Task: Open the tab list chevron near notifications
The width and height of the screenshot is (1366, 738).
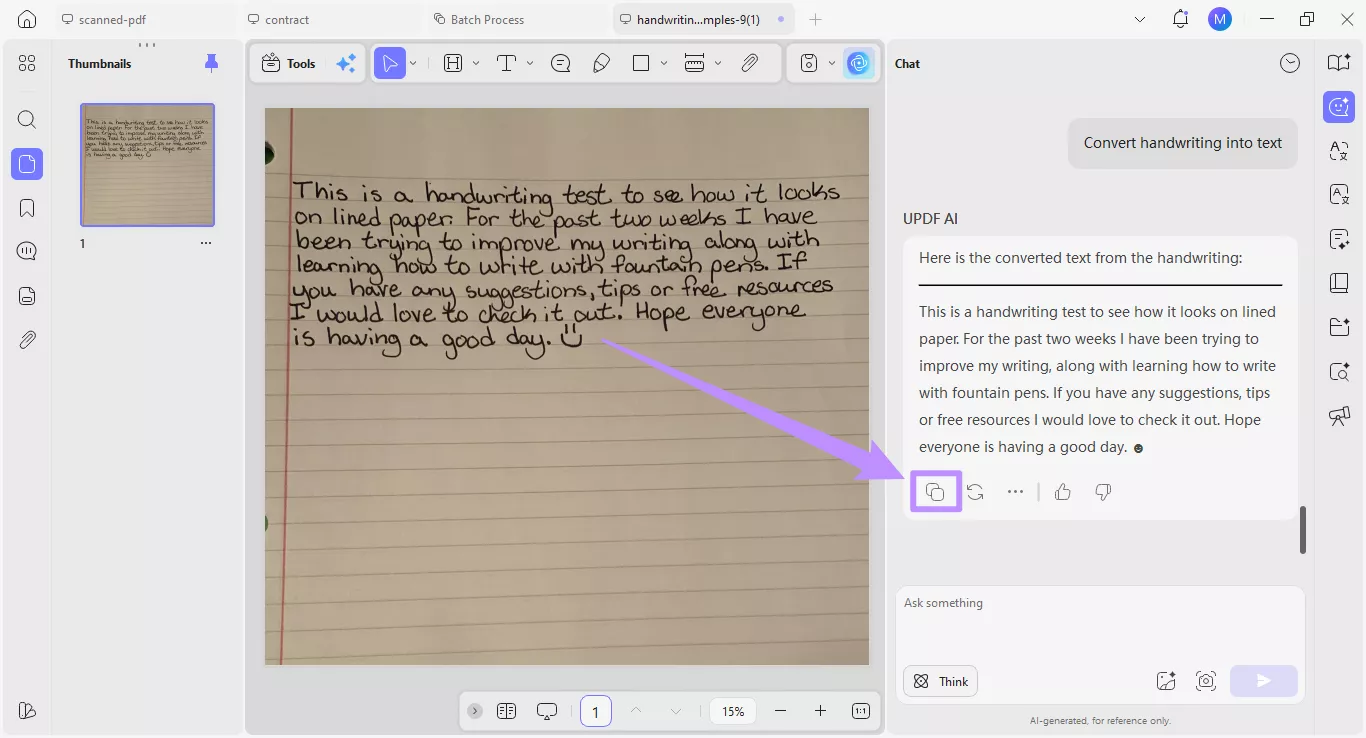Action: tap(1140, 18)
